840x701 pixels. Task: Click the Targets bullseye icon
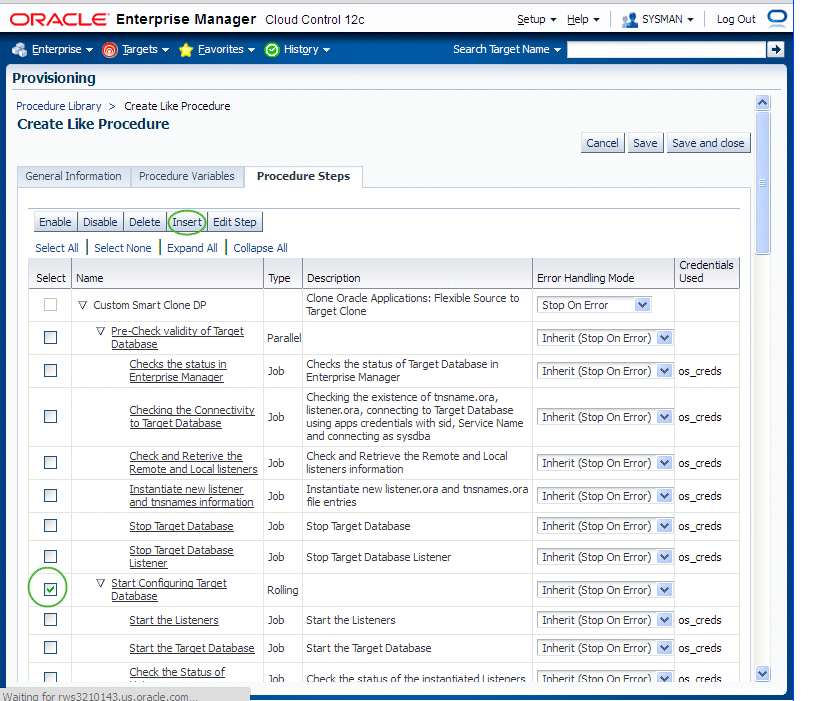[x=109, y=50]
